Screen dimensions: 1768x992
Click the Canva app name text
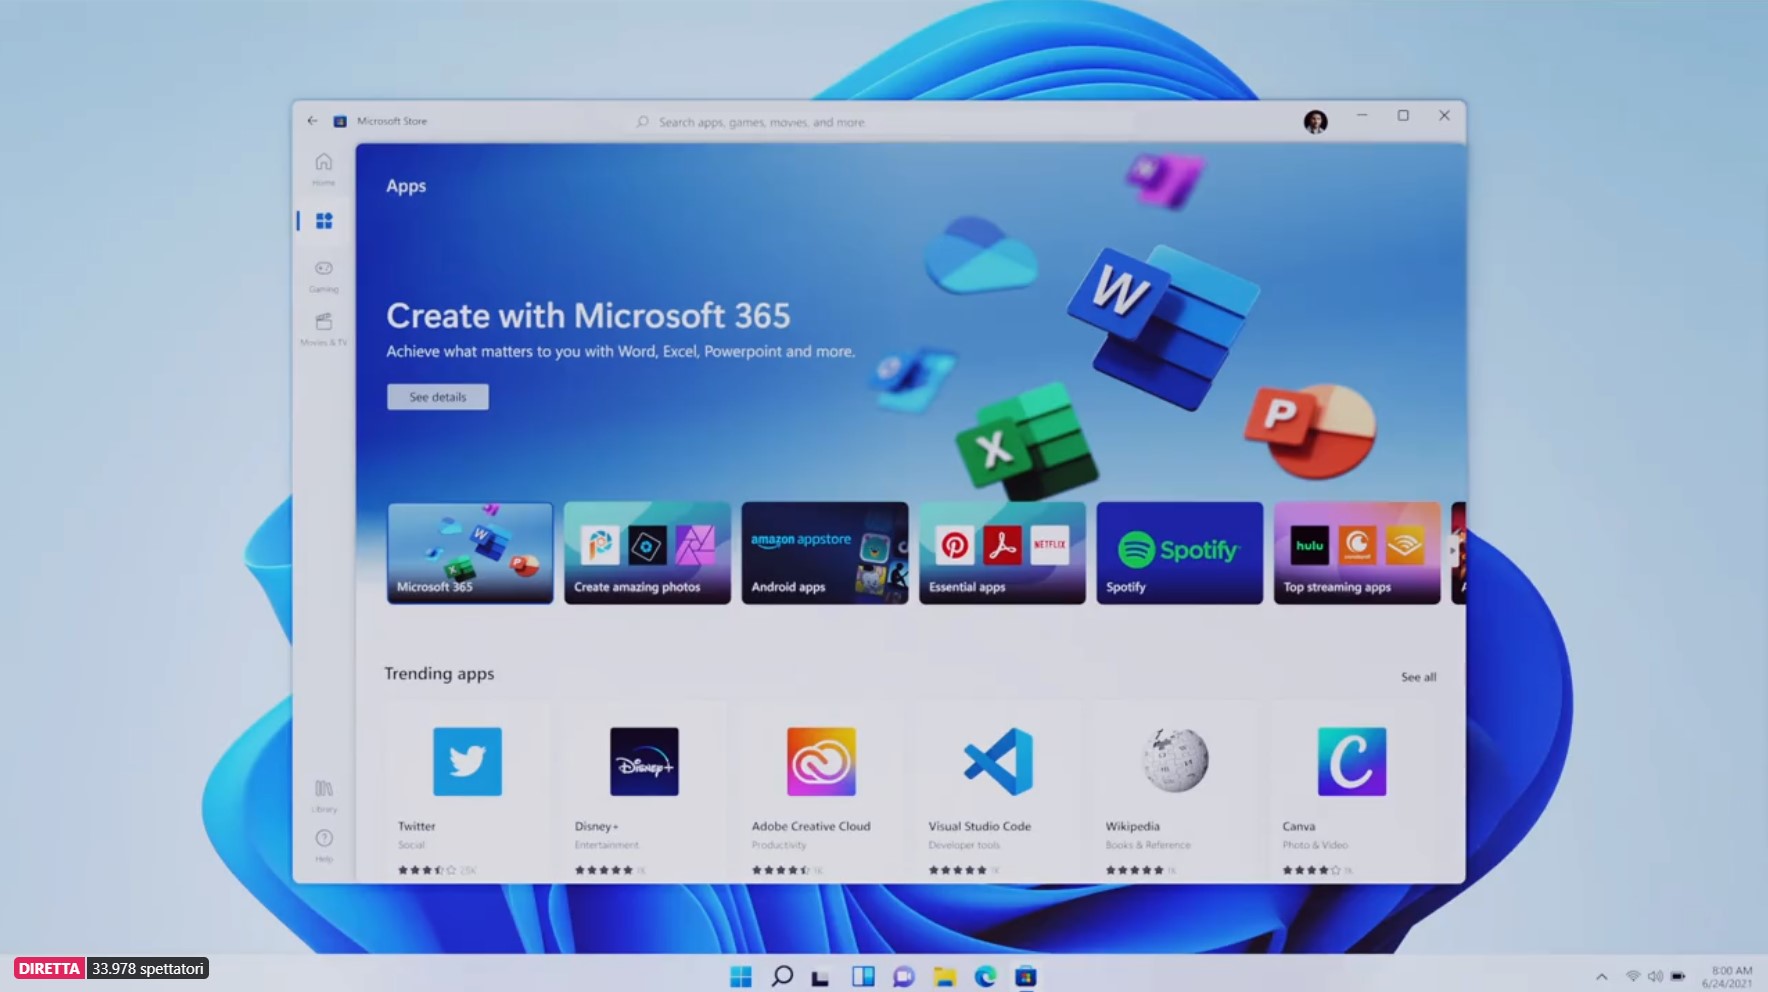(1298, 826)
